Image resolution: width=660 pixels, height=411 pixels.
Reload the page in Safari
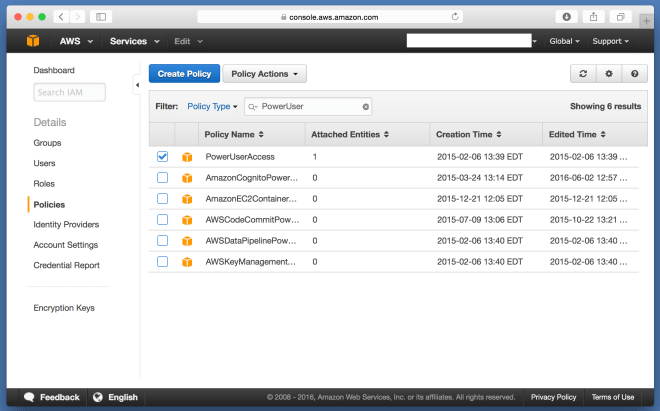[x=456, y=17]
